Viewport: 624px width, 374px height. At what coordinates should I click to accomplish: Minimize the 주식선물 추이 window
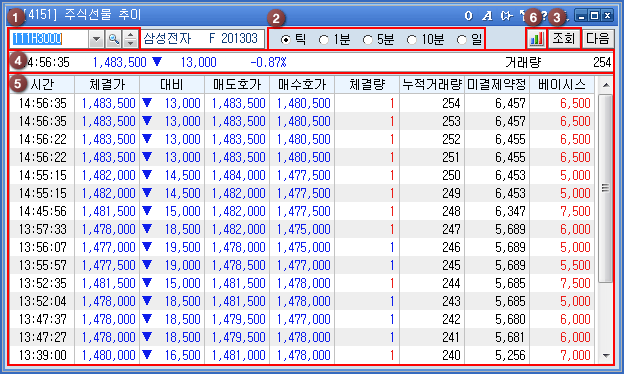point(581,16)
